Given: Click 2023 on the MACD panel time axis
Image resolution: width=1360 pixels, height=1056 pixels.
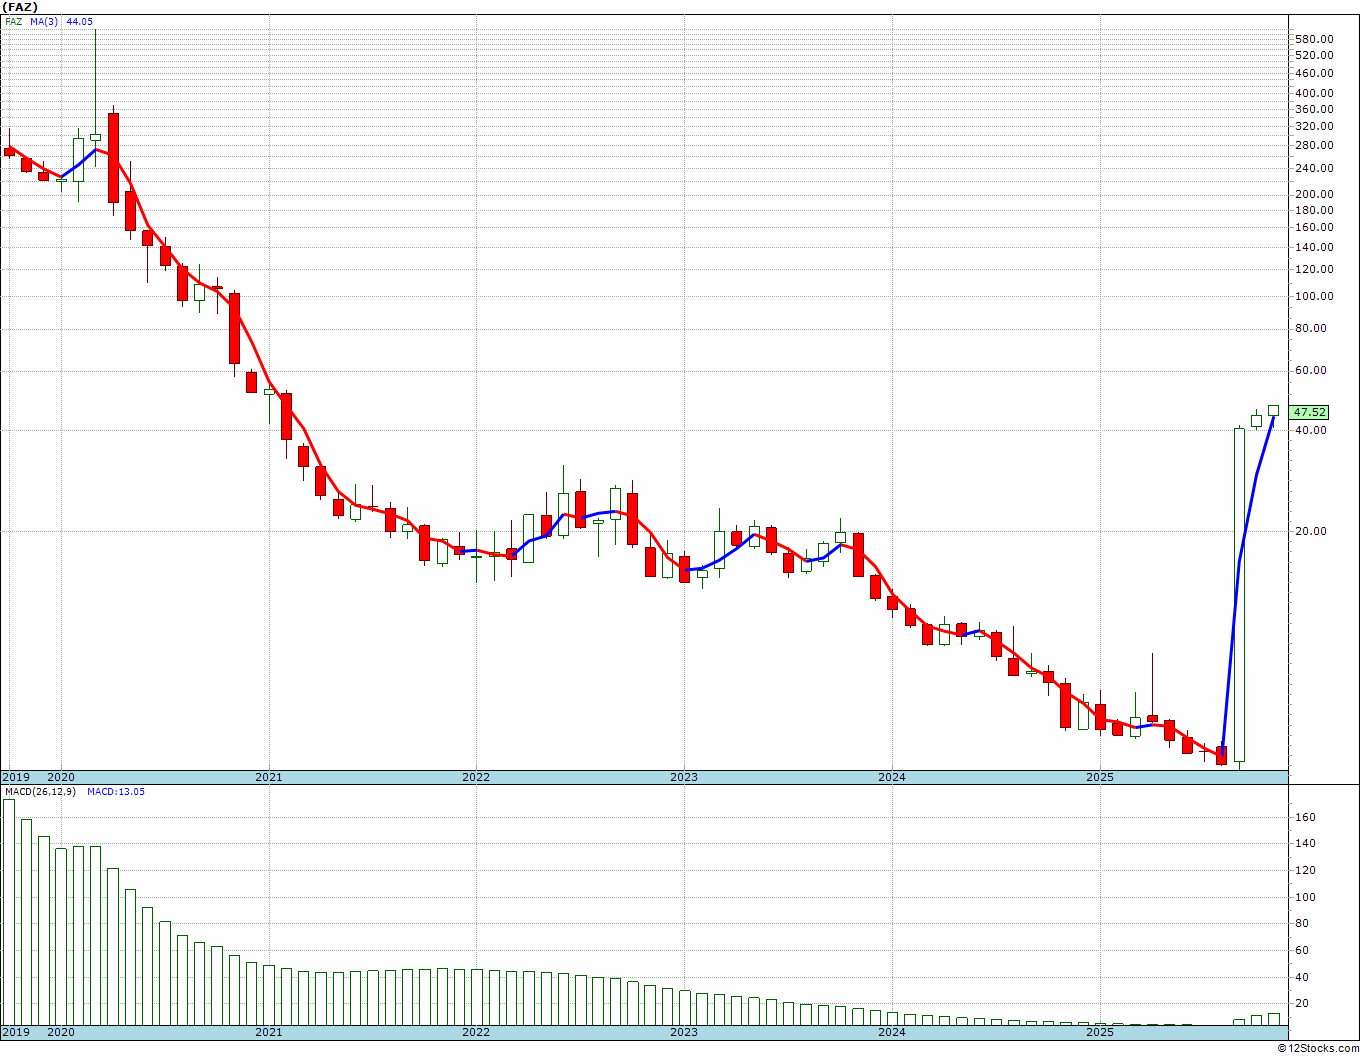Looking at the screenshot, I should (684, 1032).
